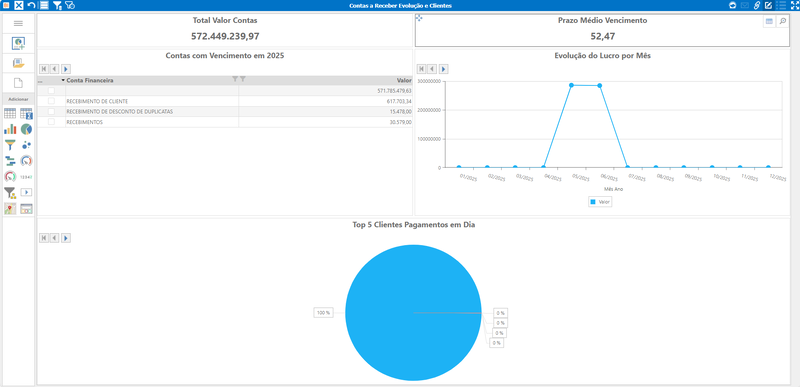Check the box for RECEBIMENTO DE CLIENTE
Viewport: 800px width, 387px height.
[x=51, y=101]
